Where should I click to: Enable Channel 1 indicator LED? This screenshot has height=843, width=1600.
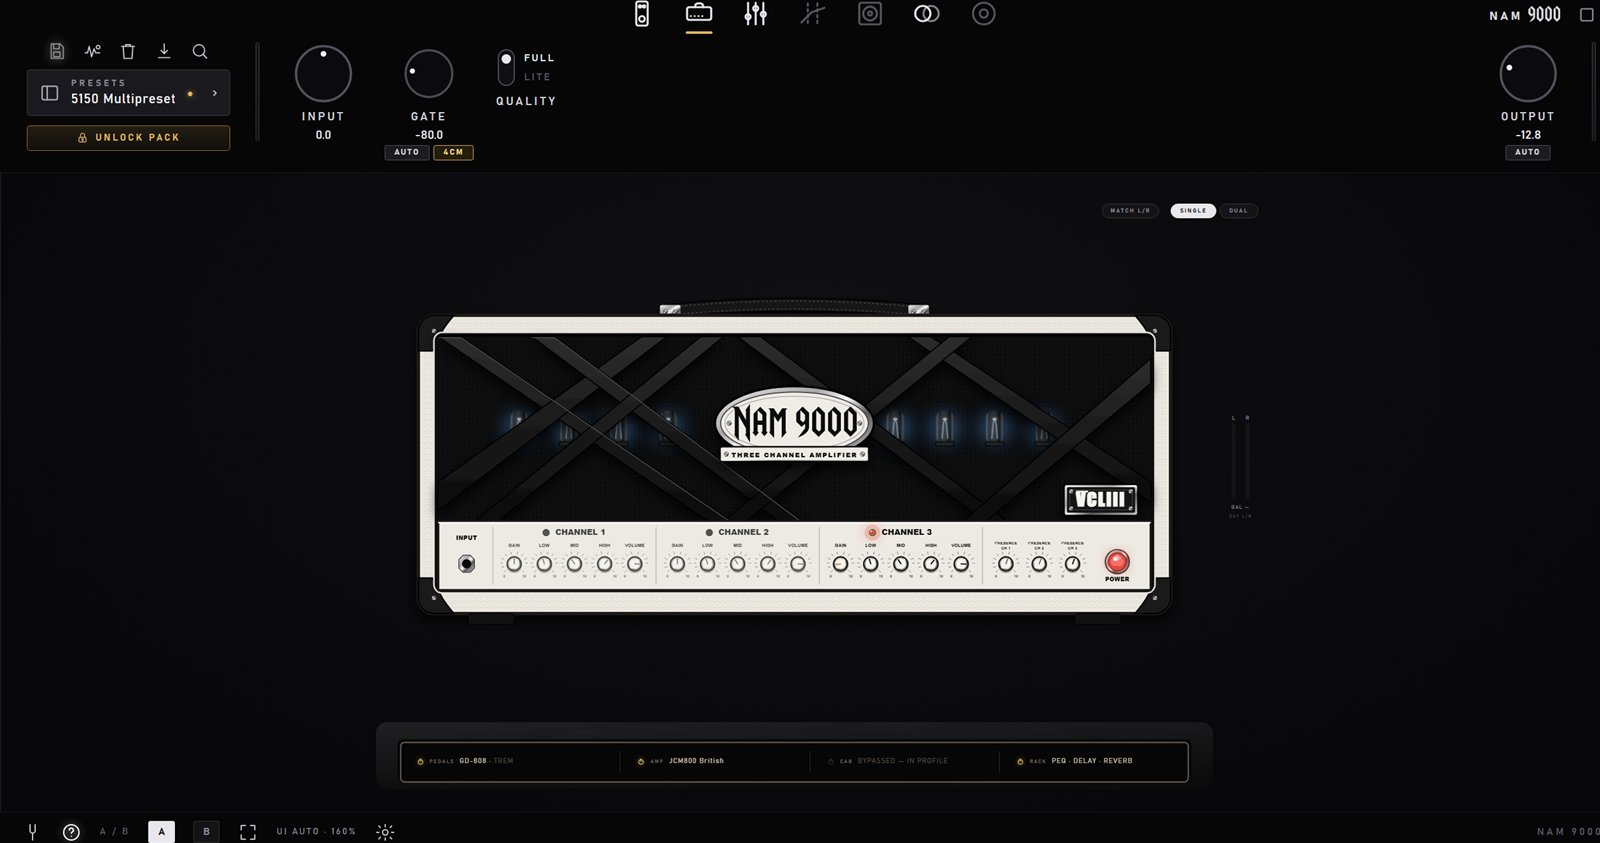(x=546, y=532)
